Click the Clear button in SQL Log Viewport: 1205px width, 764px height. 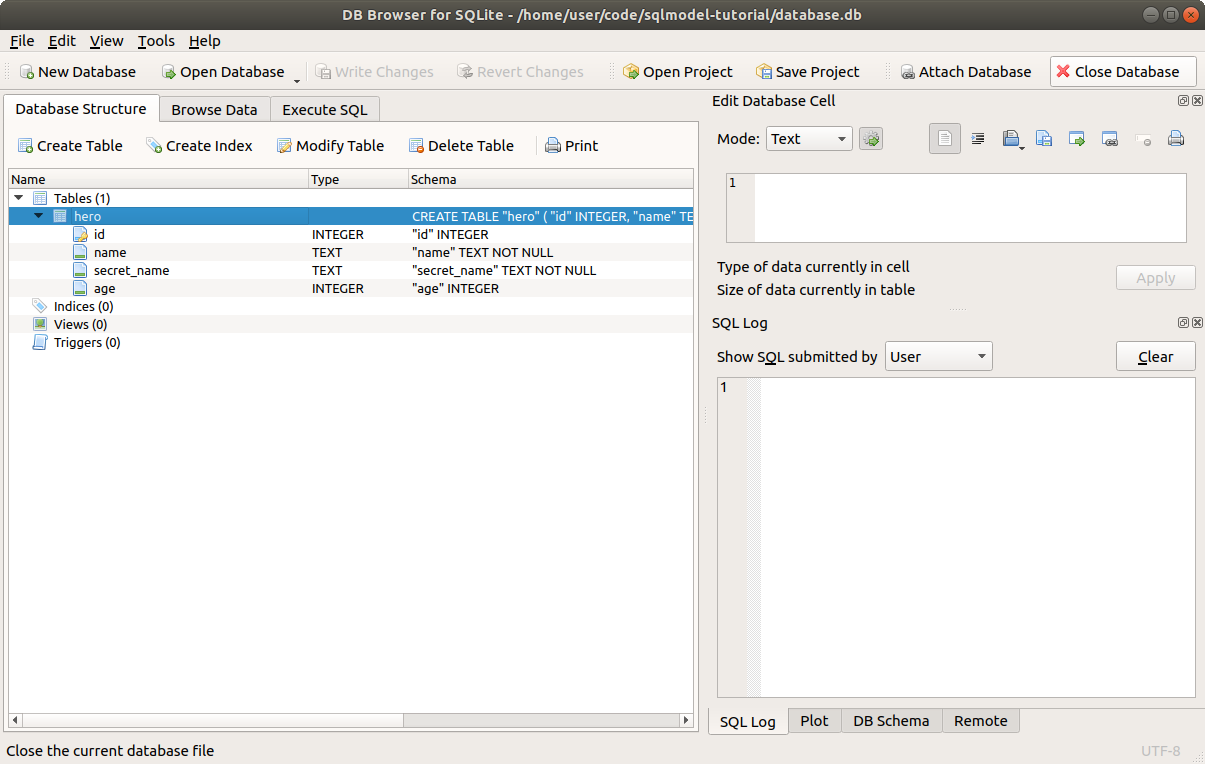point(1155,357)
